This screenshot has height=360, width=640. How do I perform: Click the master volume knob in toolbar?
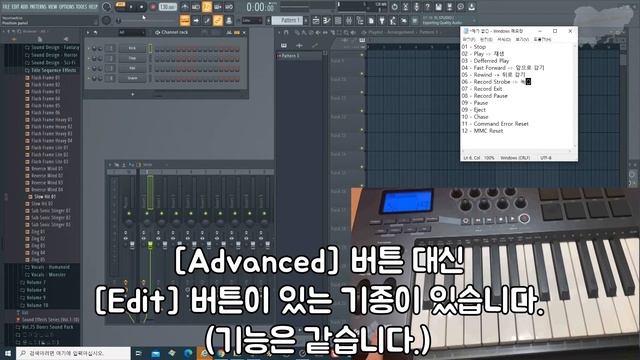point(107,7)
